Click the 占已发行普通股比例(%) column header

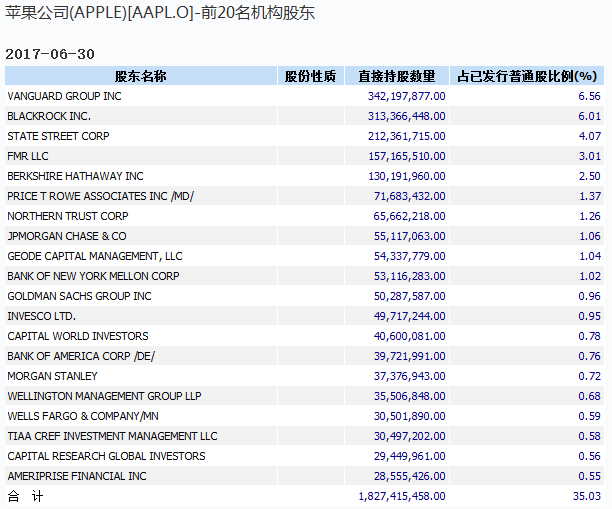tap(527, 76)
